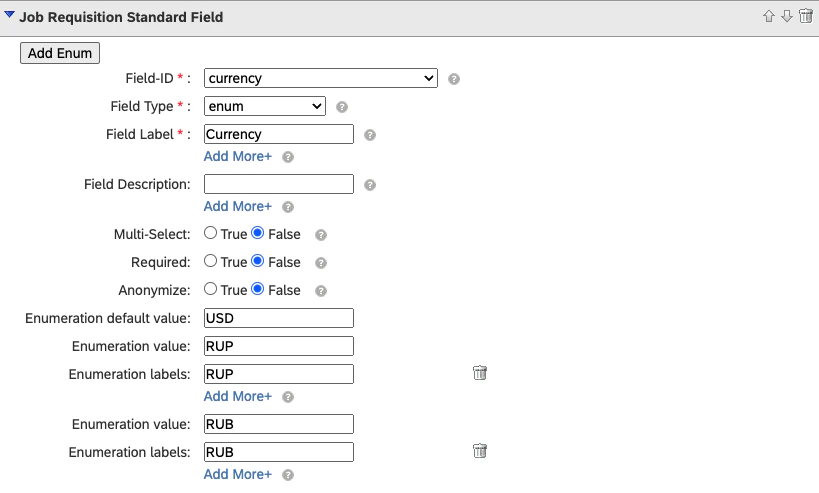Show help for Anonymize
The height and width of the screenshot is (493, 819).
321,291
